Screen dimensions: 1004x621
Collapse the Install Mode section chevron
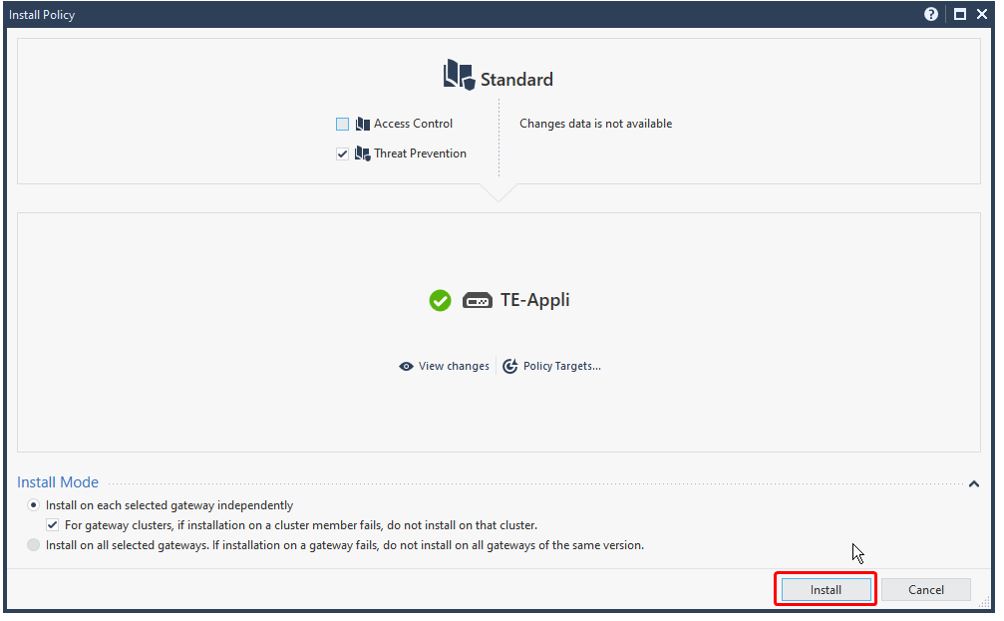tap(974, 484)
